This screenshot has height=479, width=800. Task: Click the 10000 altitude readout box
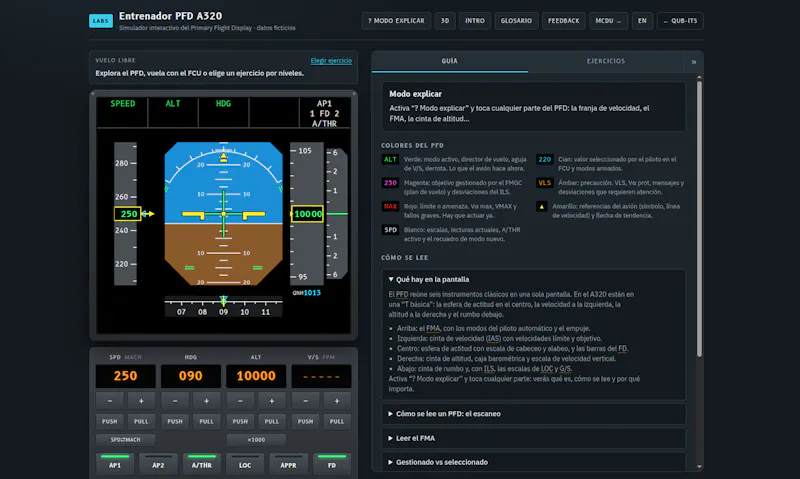[308, 214]
